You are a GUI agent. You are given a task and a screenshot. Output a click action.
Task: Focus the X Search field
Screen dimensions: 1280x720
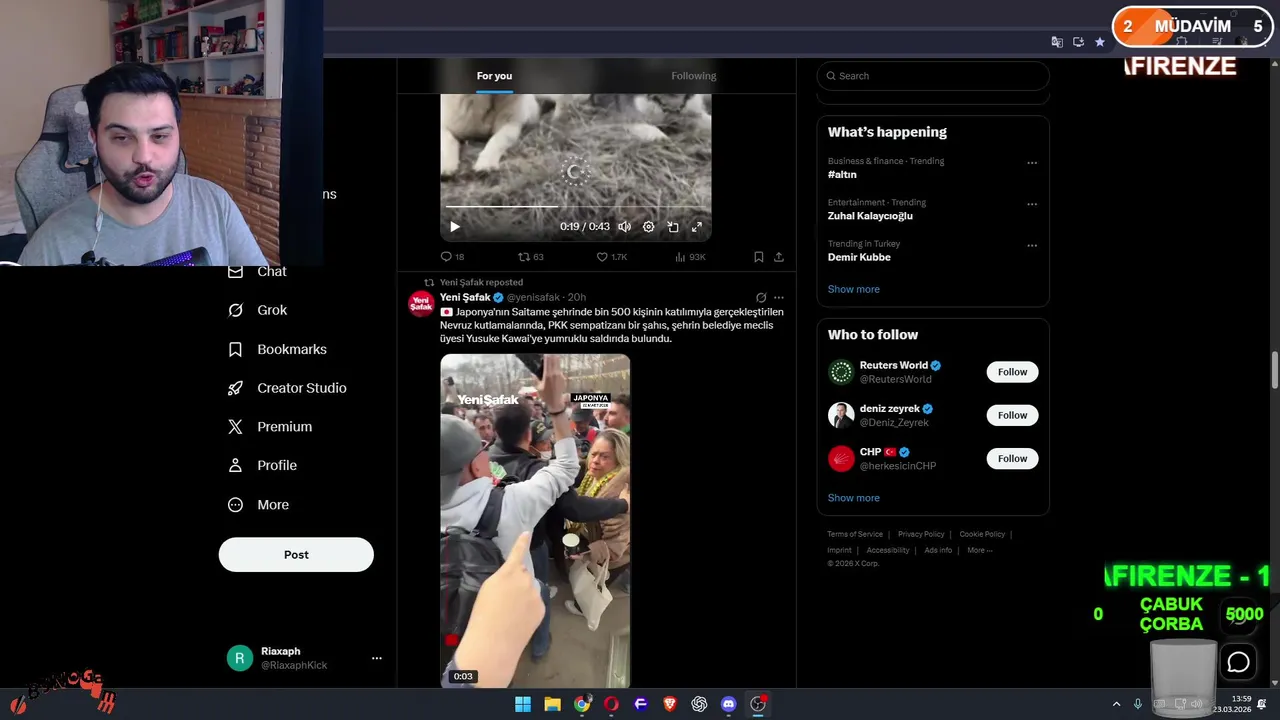click(x=933, y=76)
